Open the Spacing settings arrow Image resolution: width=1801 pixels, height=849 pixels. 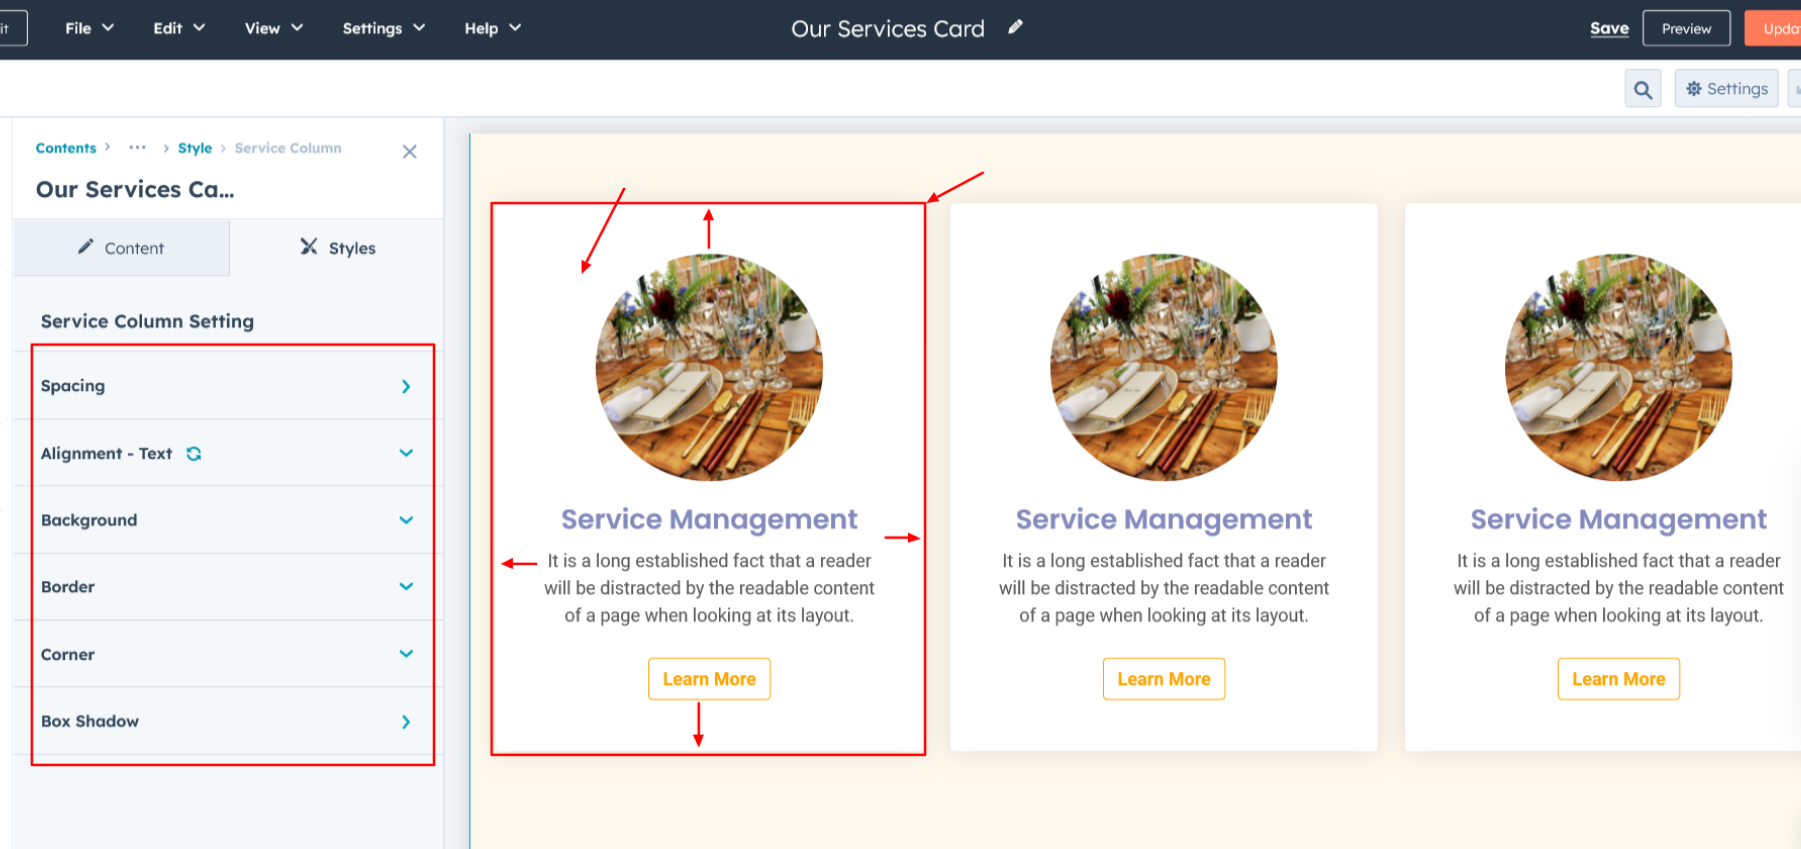pyautogui.click(x=405, y=386)
